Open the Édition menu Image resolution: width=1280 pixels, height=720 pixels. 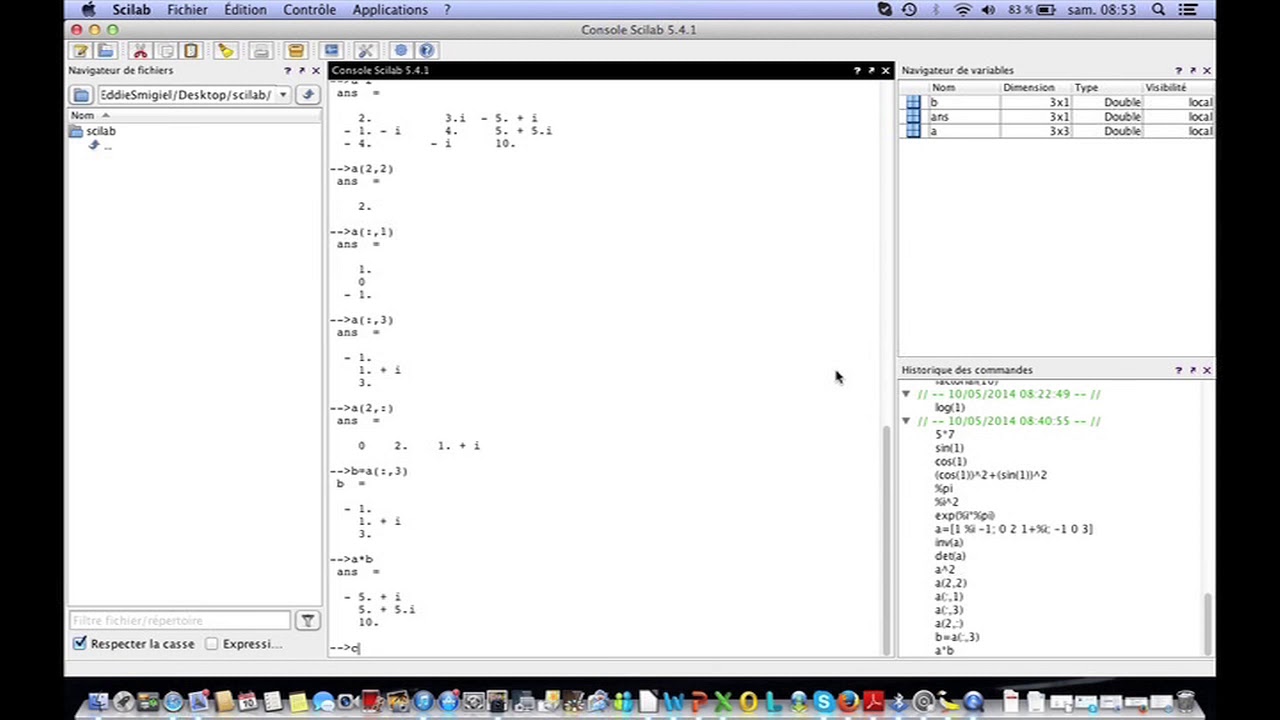click(245, 9)
